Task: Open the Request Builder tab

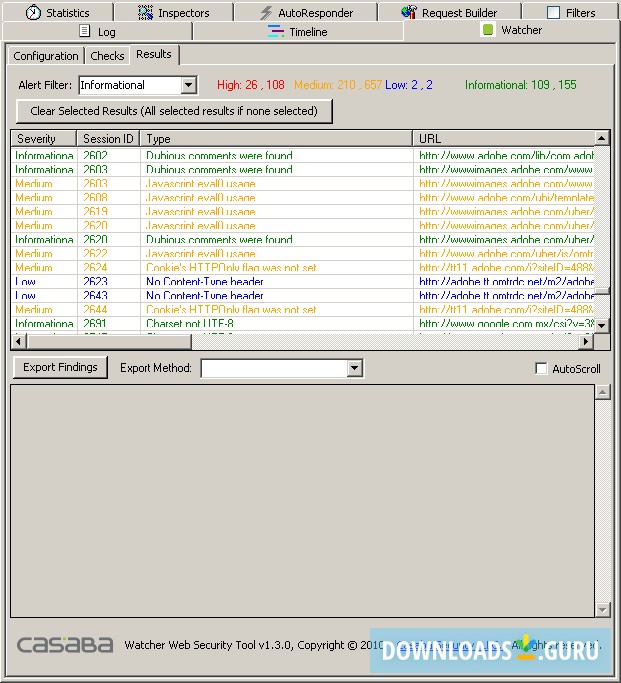Action: [450, 13]
